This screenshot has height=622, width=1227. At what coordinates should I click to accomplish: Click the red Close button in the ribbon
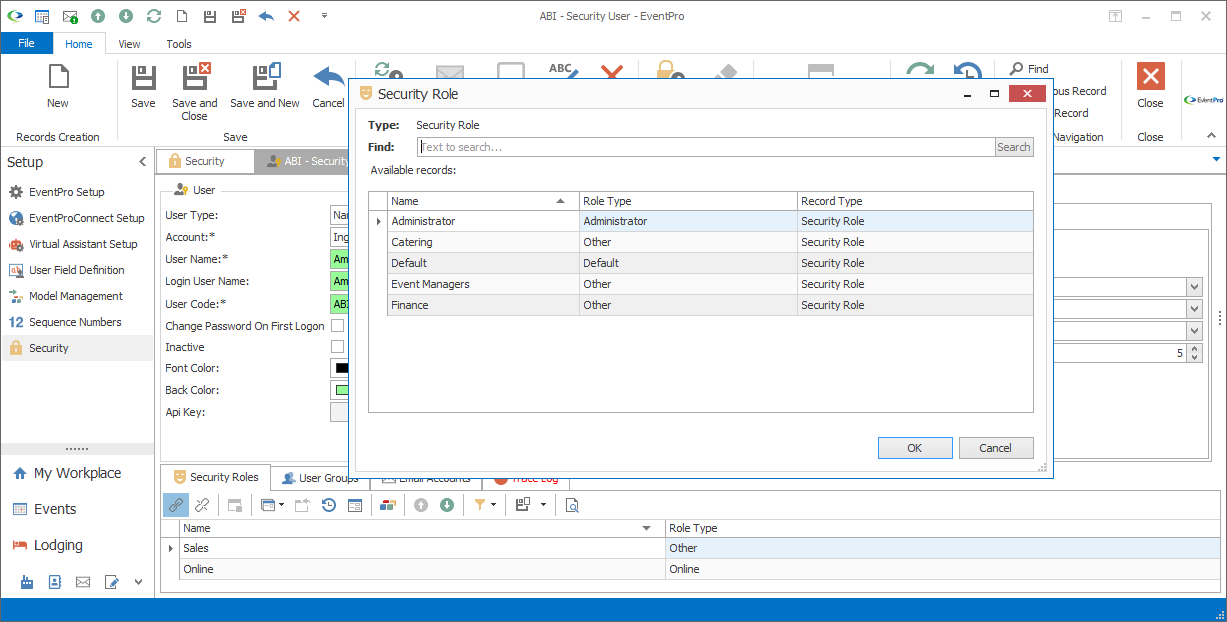pos(1150,86)
